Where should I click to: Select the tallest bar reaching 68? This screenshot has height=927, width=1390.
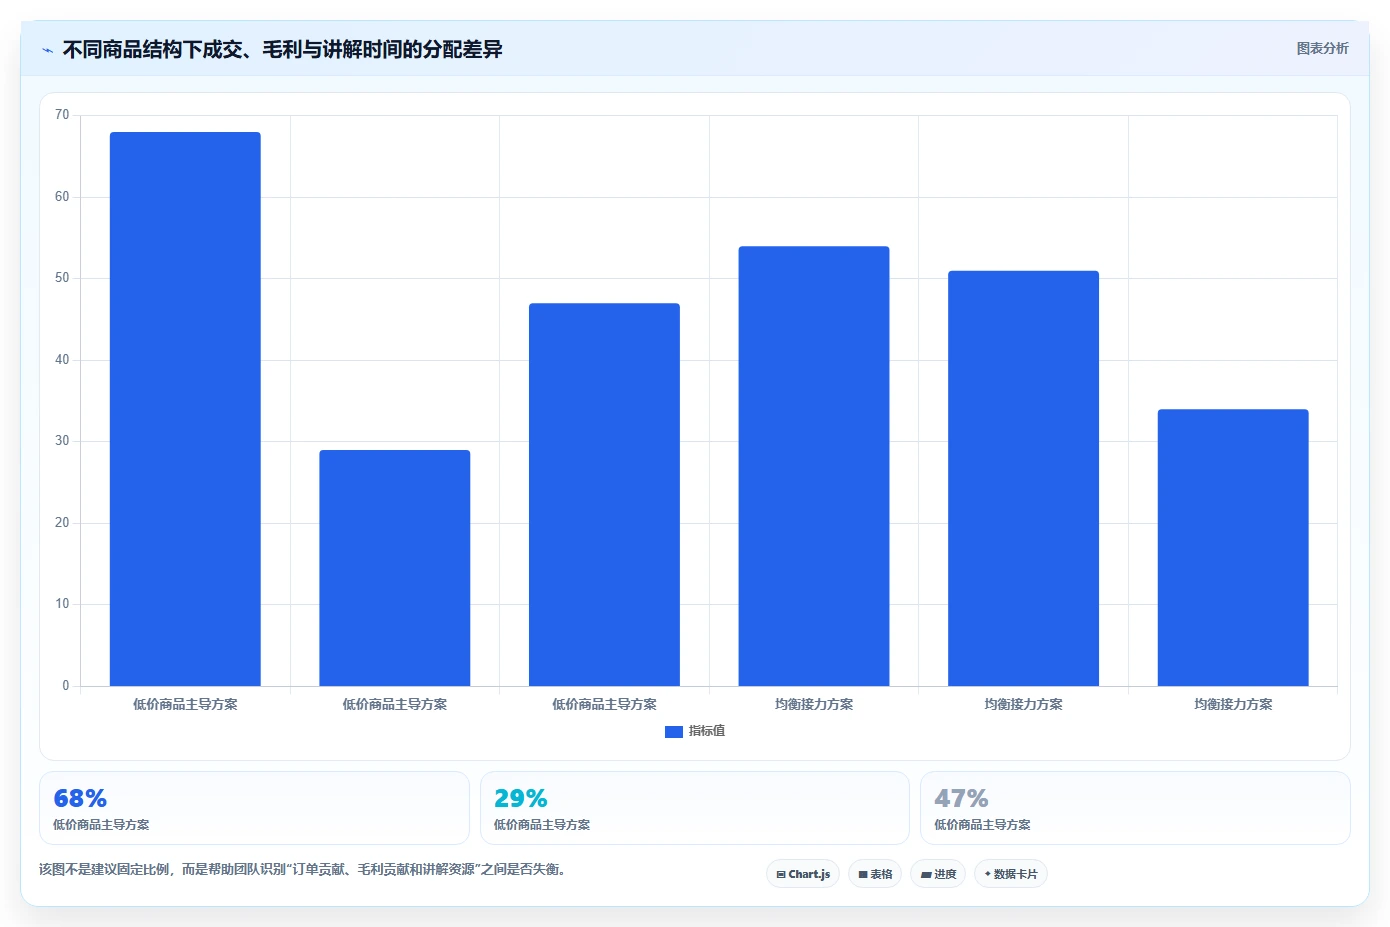[185, 409]
